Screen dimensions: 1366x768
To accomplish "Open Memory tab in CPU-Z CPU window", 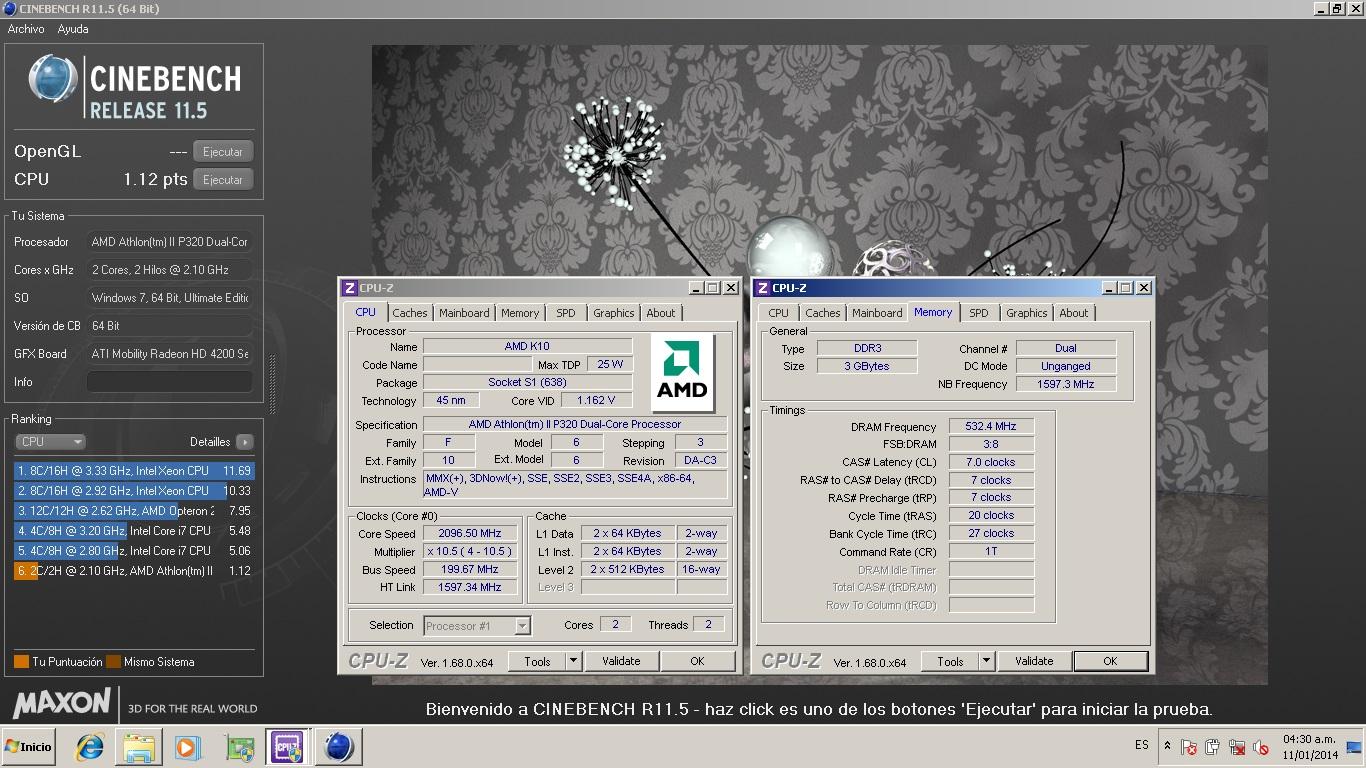I will click(520, 313).
